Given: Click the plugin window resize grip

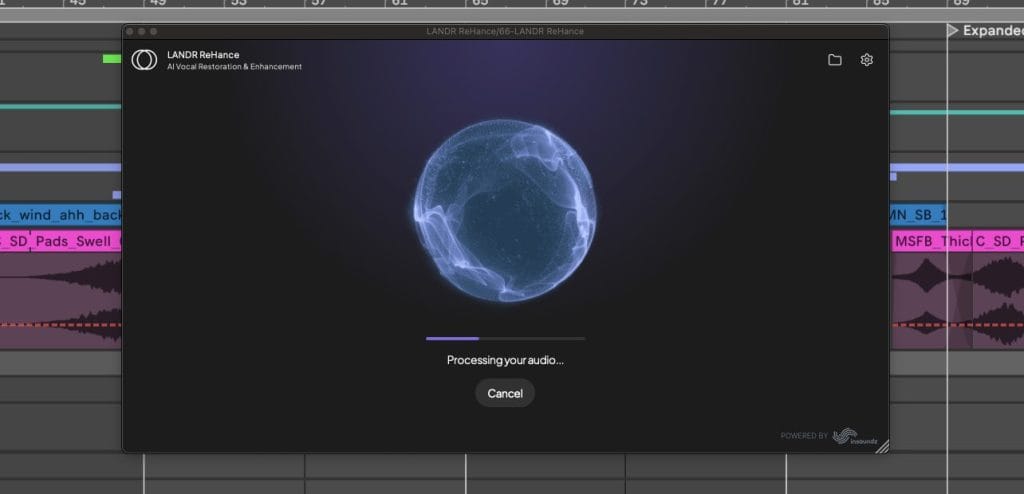Looking at the screenshot, I should 881,446.
